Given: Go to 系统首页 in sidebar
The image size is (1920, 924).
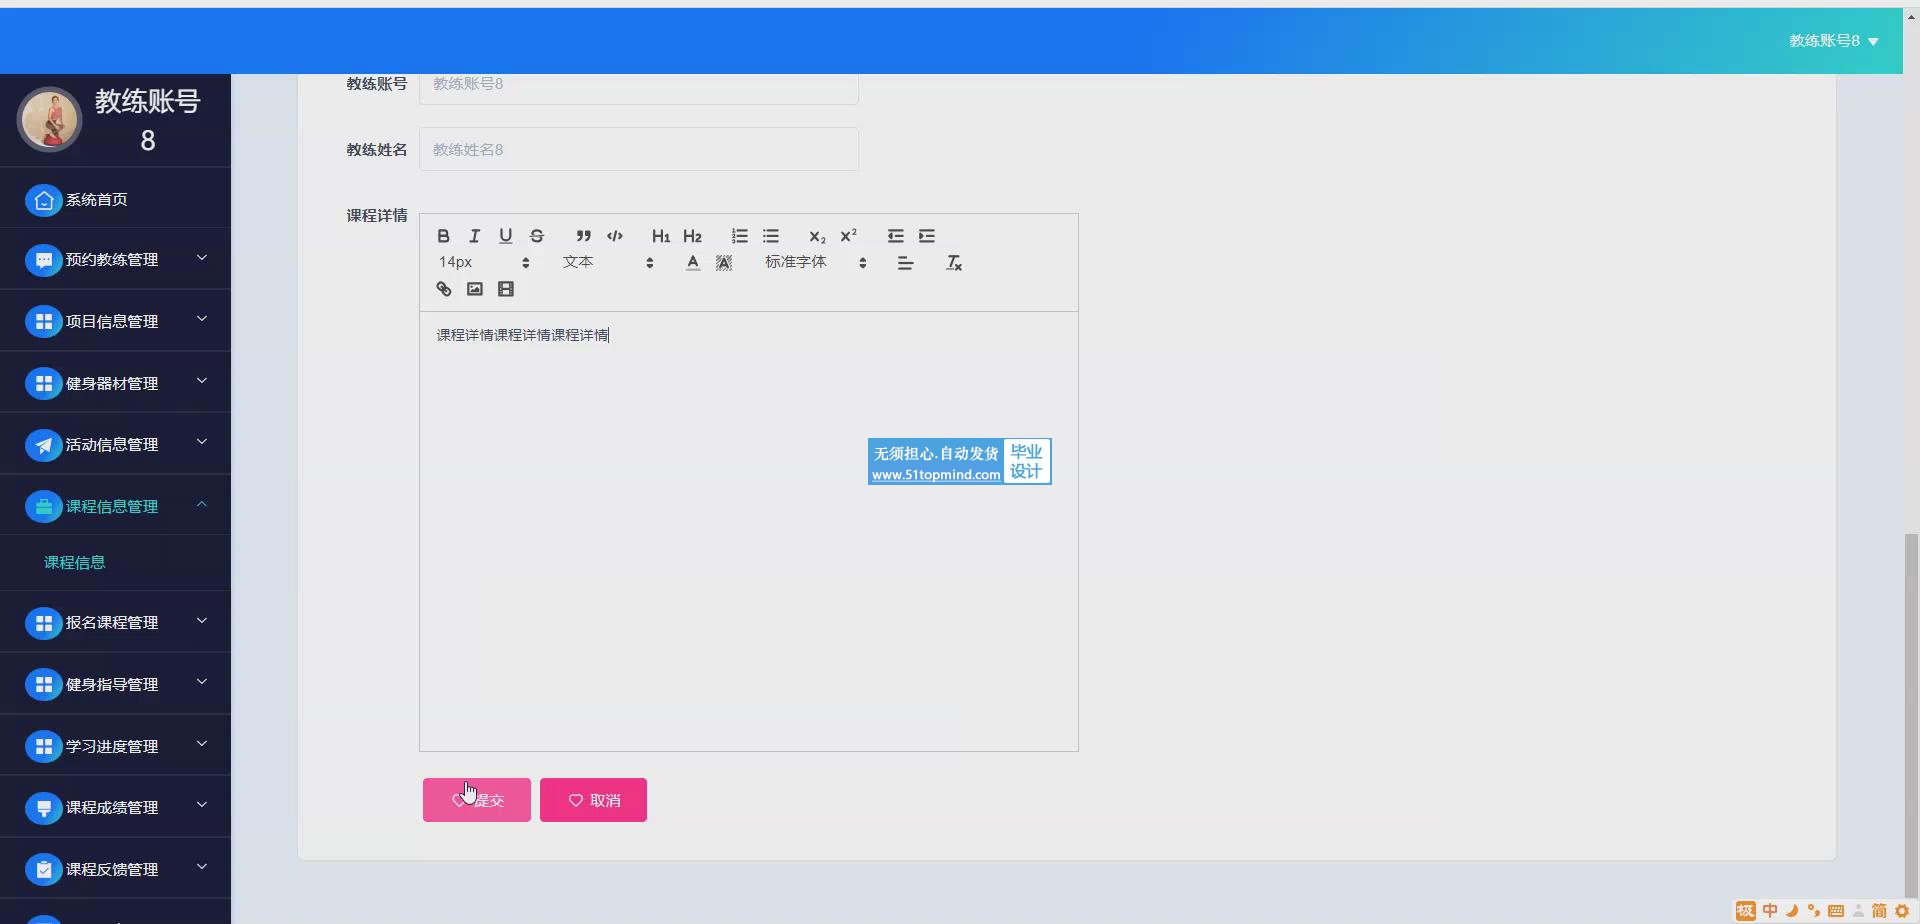Looking at the screenshot, I should (115, 200).
